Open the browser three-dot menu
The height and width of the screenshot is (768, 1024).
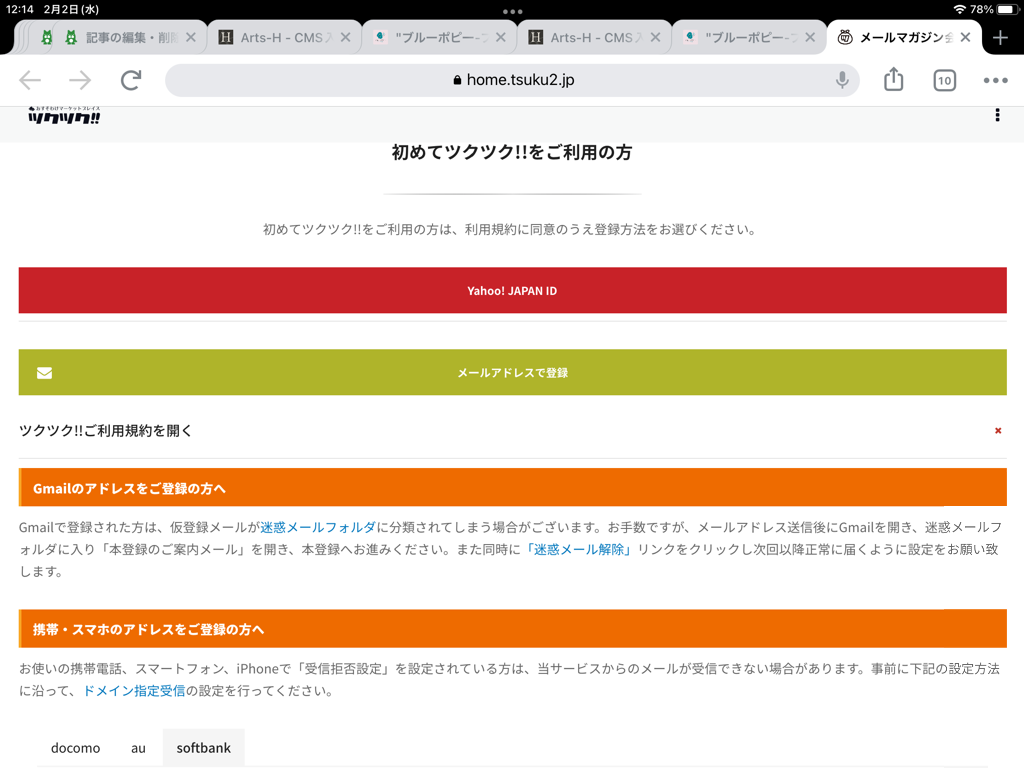pos(995,81)
